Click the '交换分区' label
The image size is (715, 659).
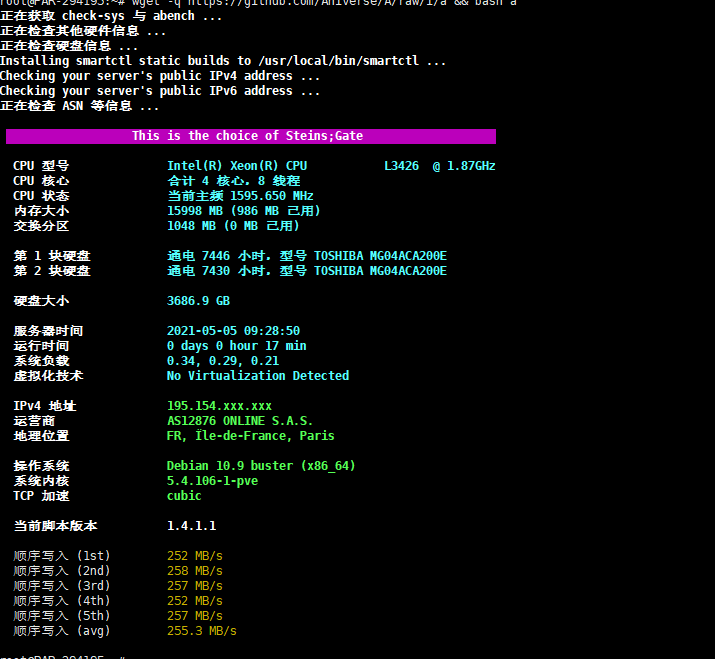click(41, 226)
